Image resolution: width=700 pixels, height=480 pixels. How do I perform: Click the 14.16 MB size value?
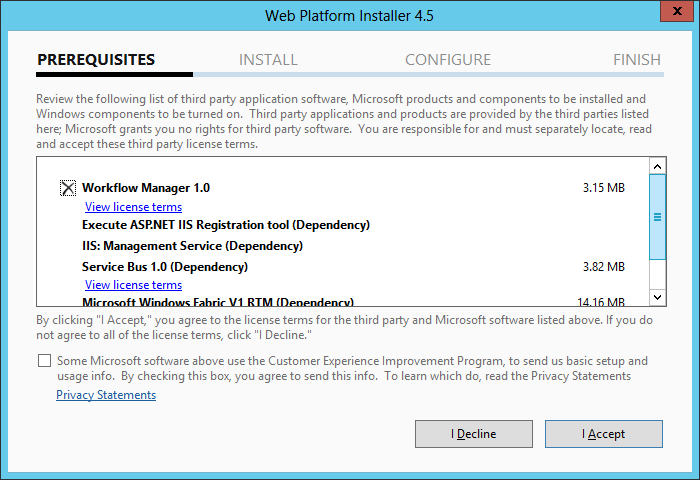[601, 302]
